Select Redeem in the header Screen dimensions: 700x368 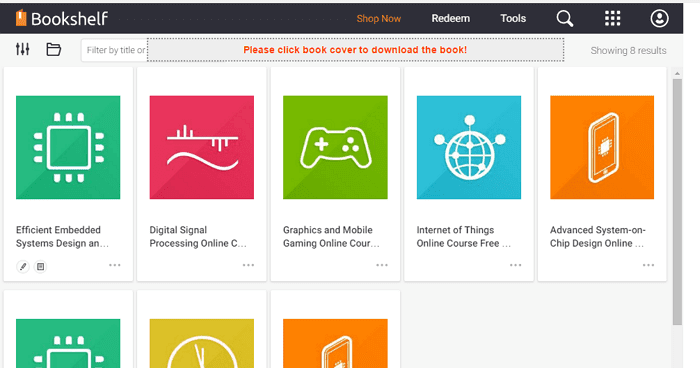coord(450,18)
